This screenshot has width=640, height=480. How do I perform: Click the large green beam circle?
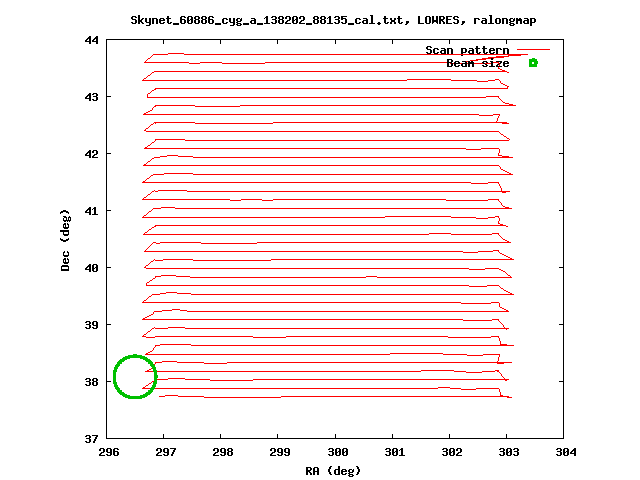[135, 376]
